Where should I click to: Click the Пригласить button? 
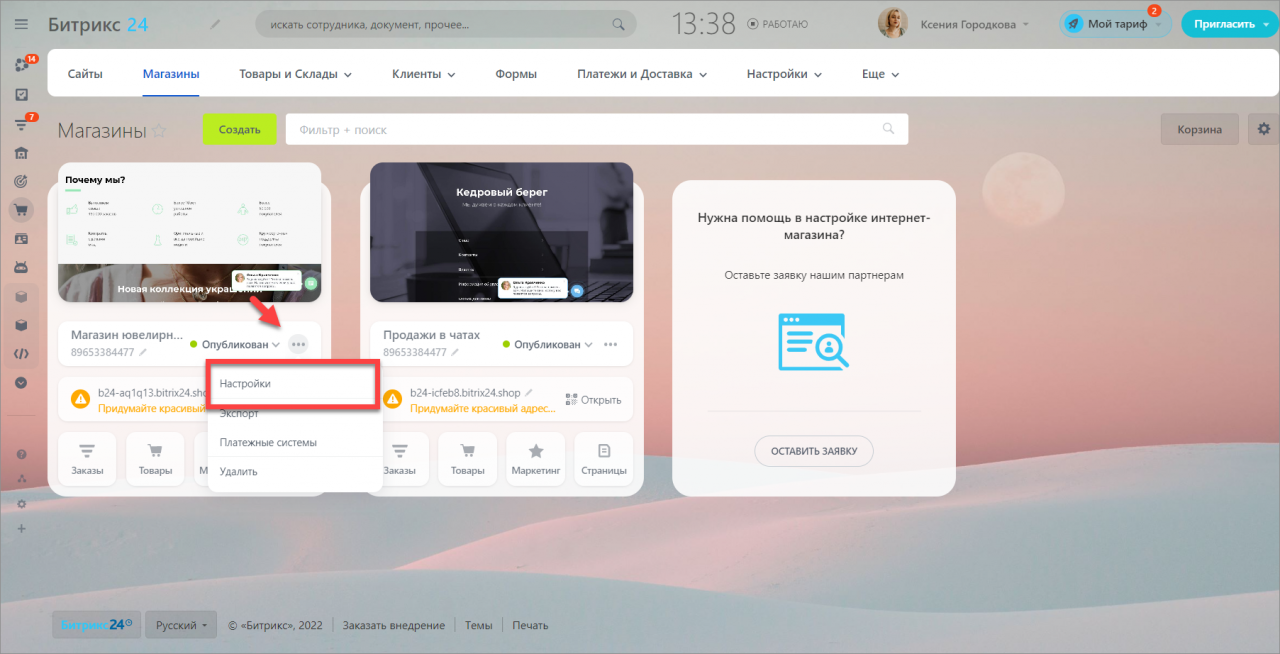(1228, 24)
